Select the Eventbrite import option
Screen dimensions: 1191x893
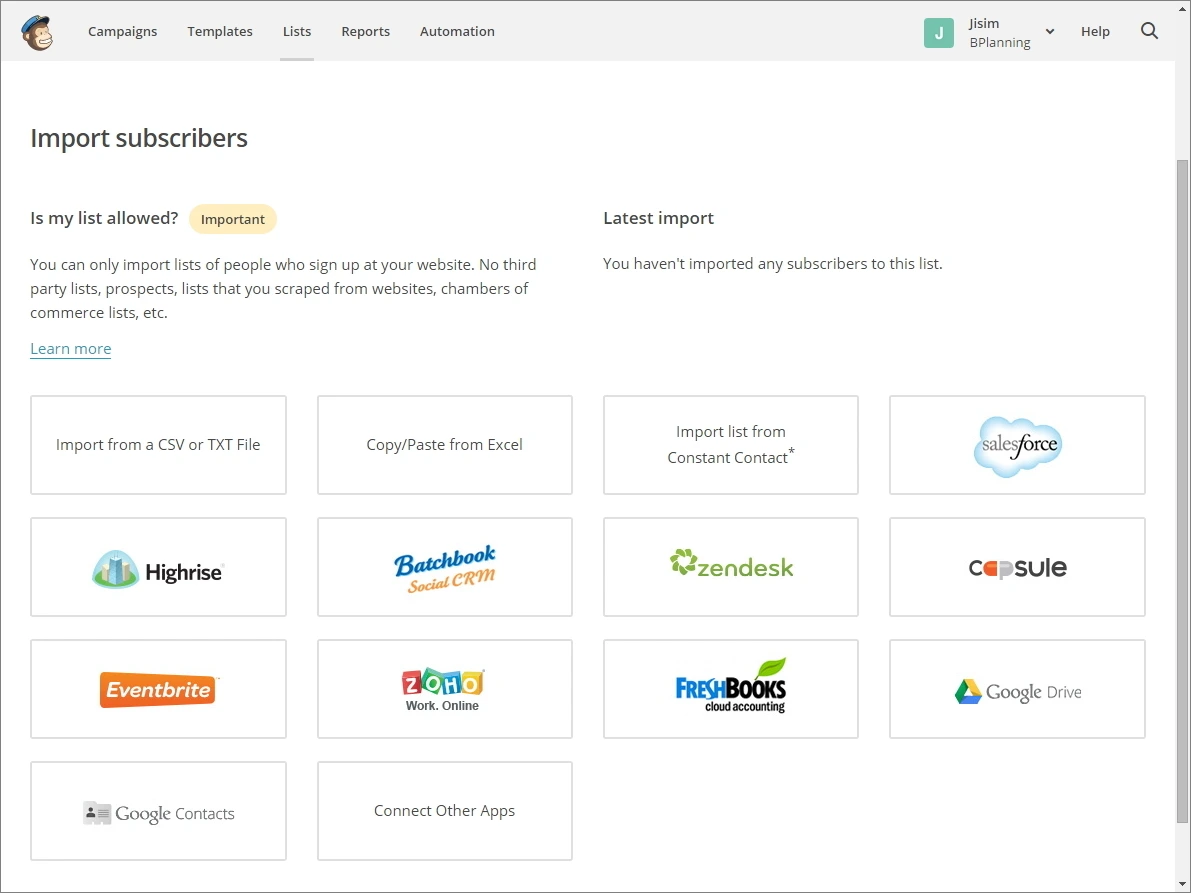[x=158, y=689]
